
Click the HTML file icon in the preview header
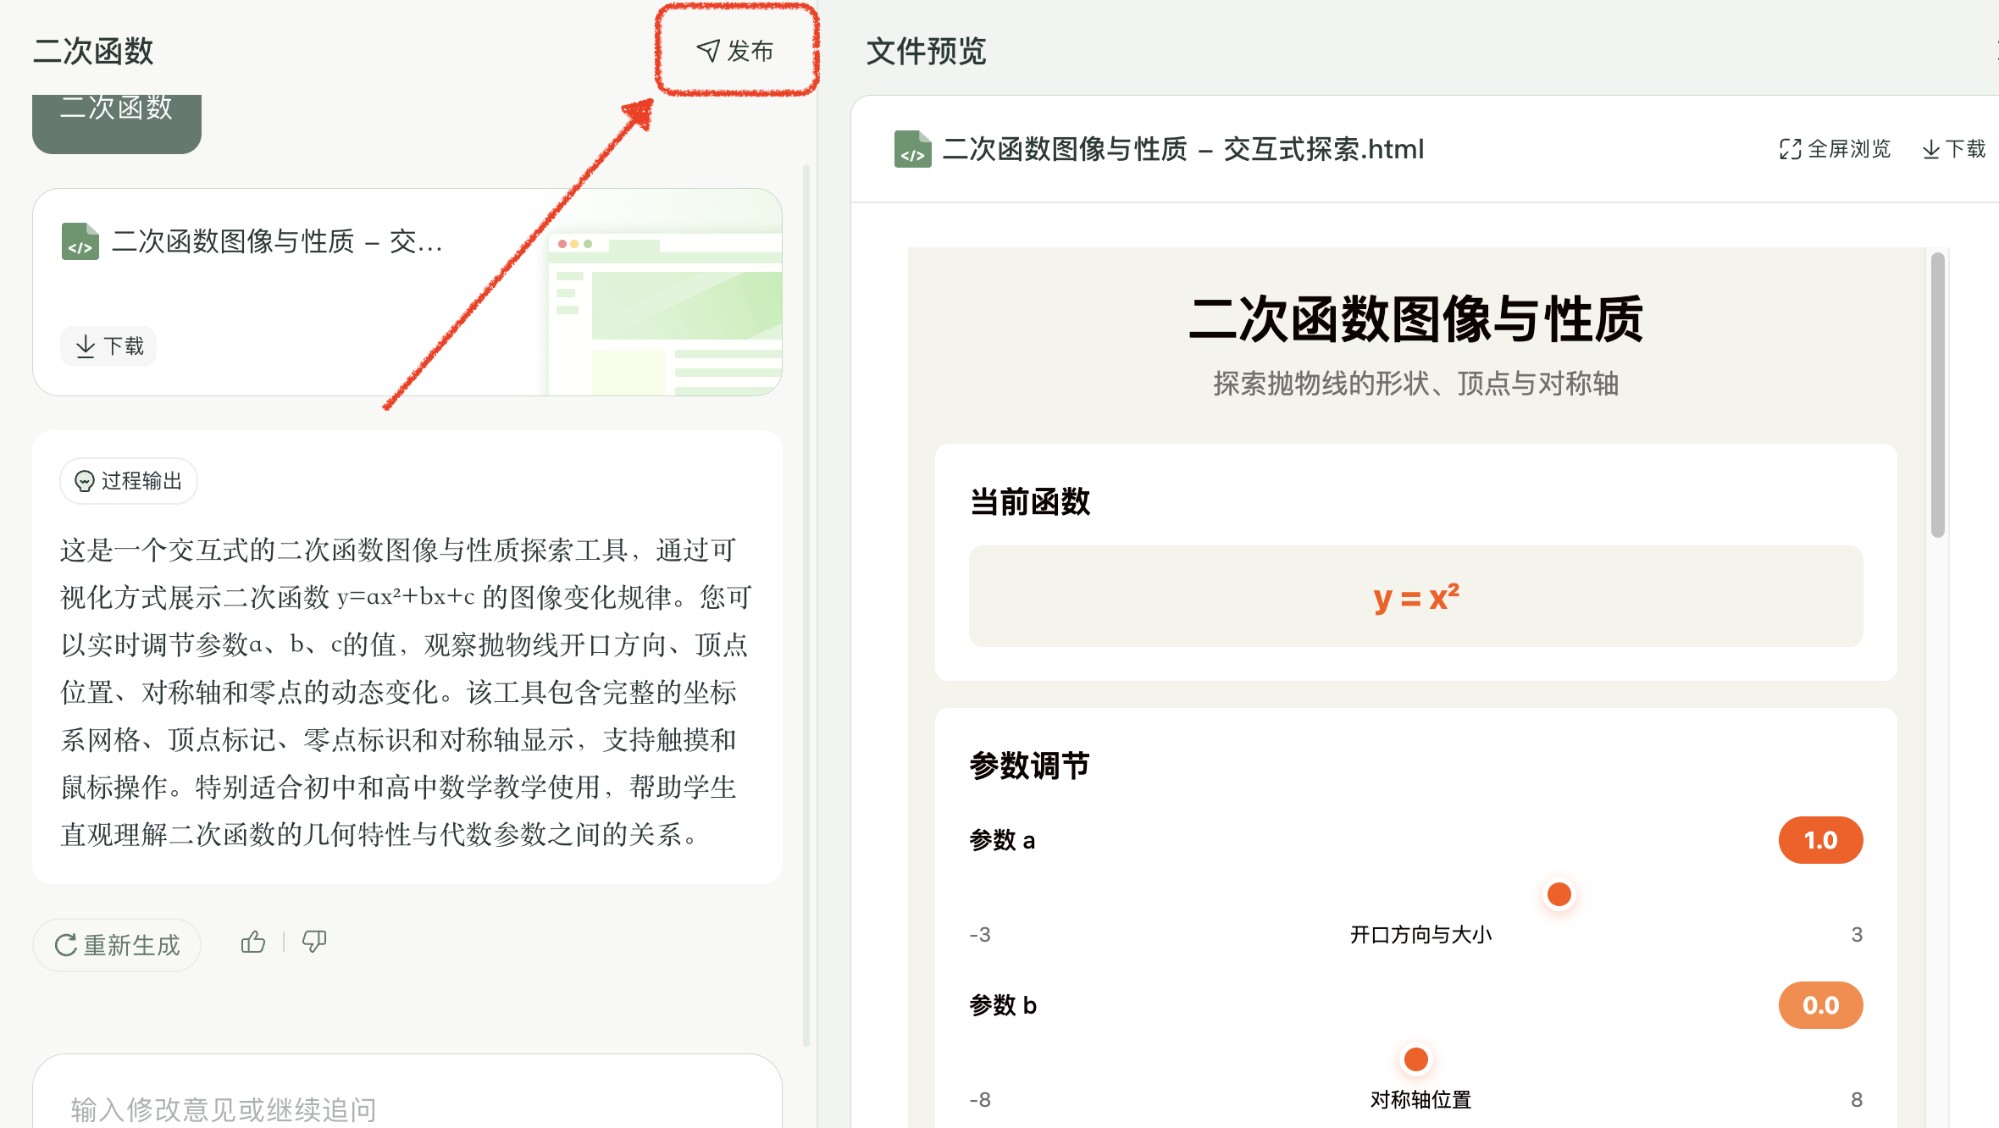(x=912, y=149)
